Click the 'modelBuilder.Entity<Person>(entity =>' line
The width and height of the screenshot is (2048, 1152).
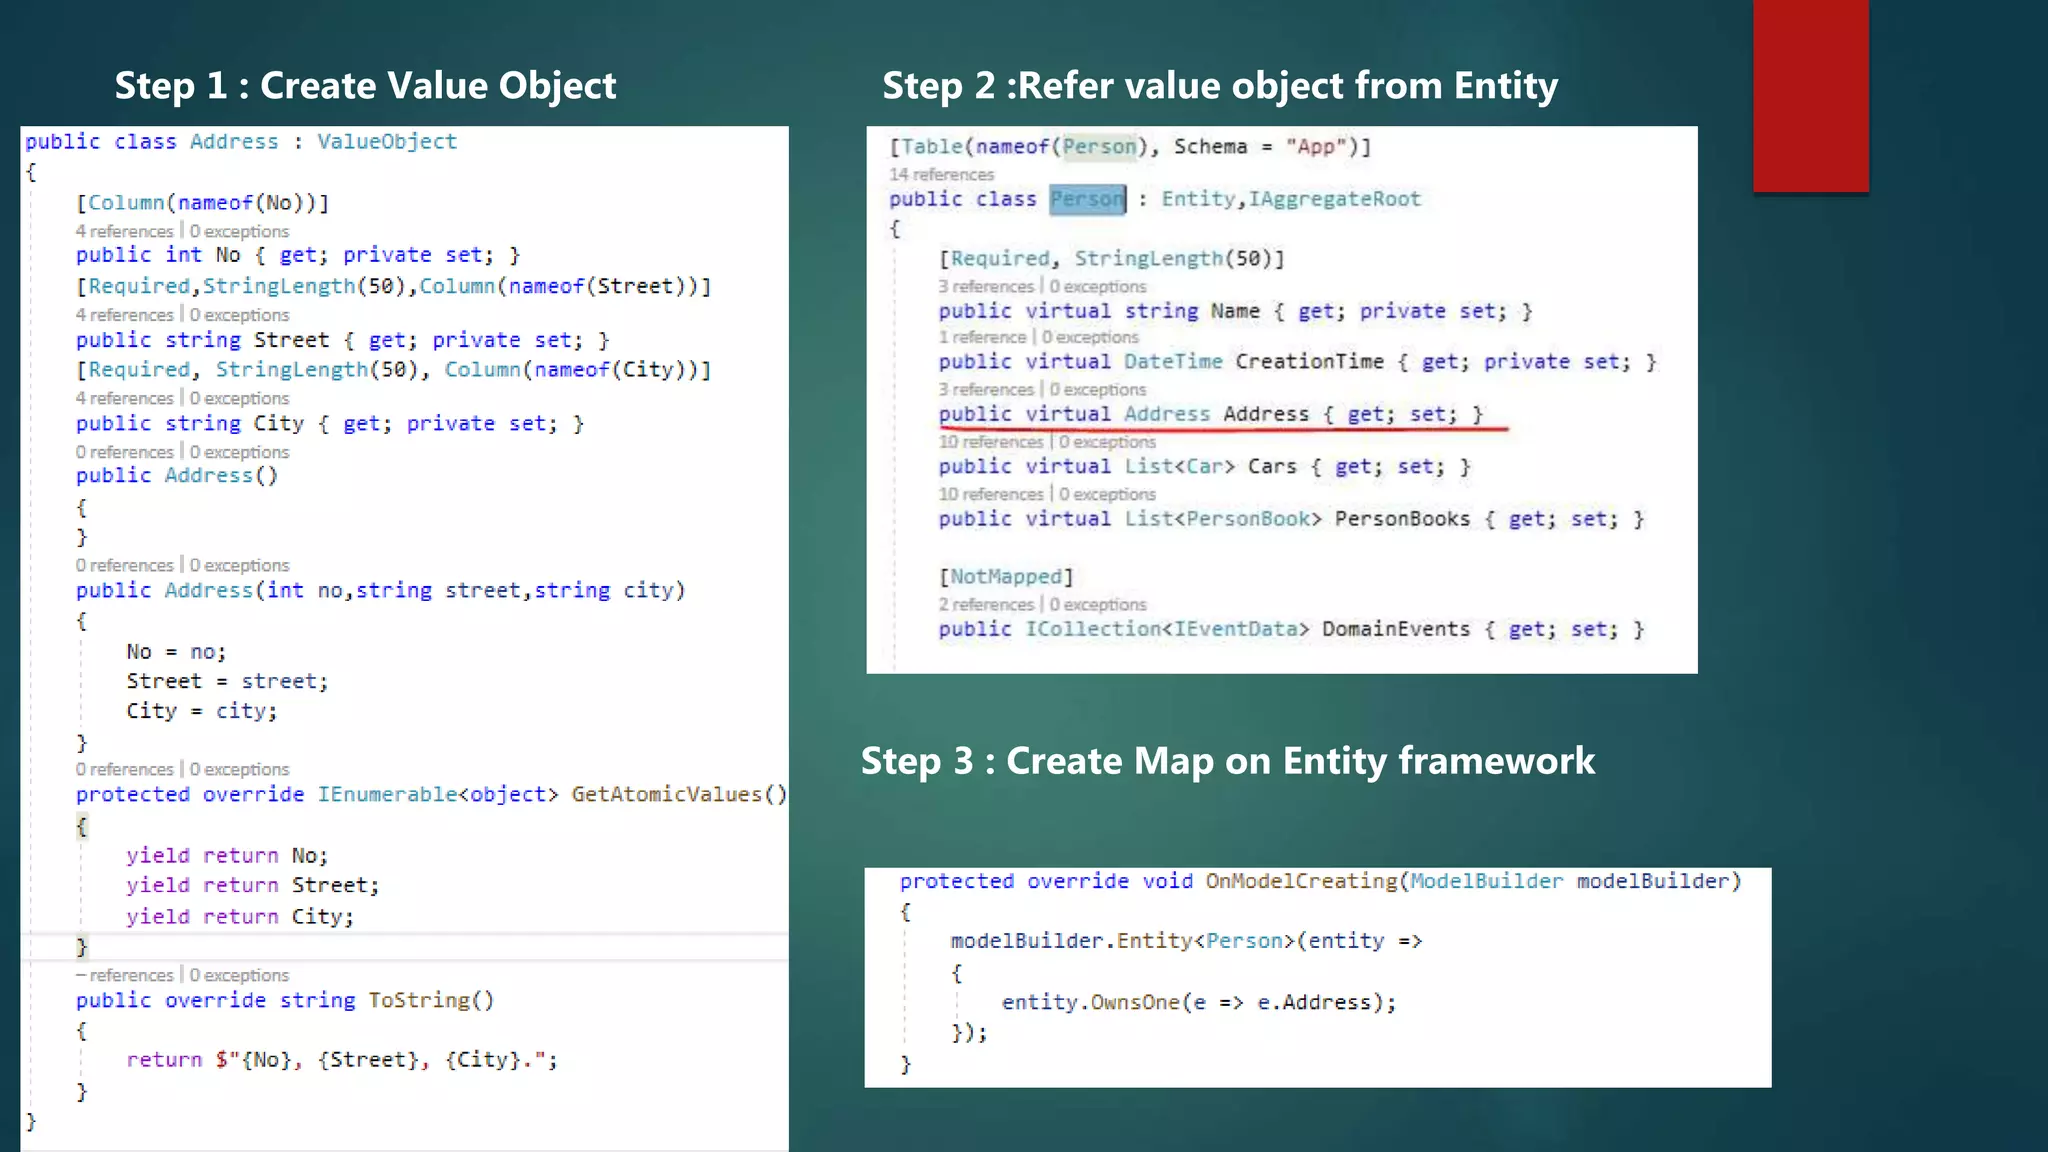[1186, 941]
